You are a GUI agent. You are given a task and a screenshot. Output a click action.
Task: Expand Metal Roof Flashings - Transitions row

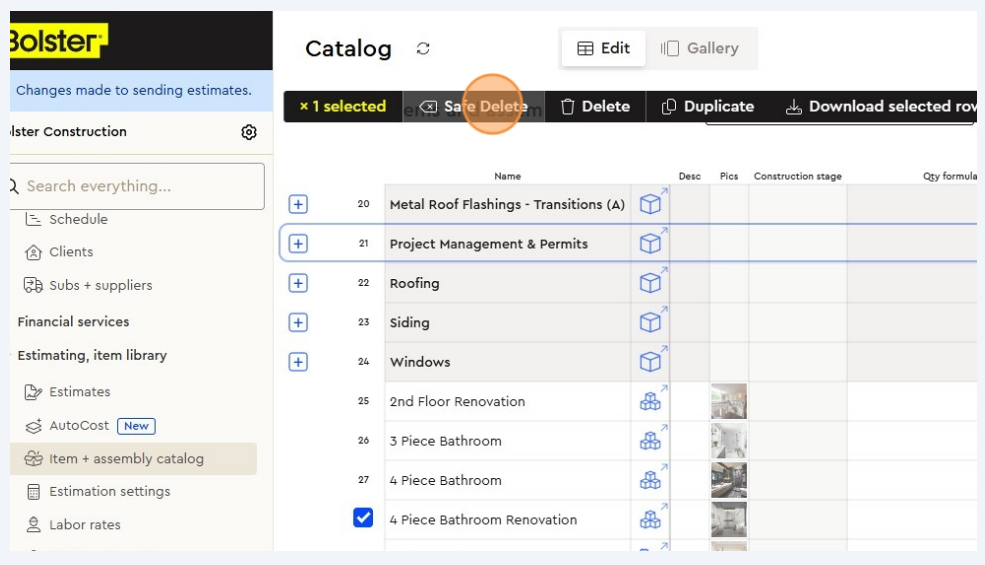pos(298,204)
